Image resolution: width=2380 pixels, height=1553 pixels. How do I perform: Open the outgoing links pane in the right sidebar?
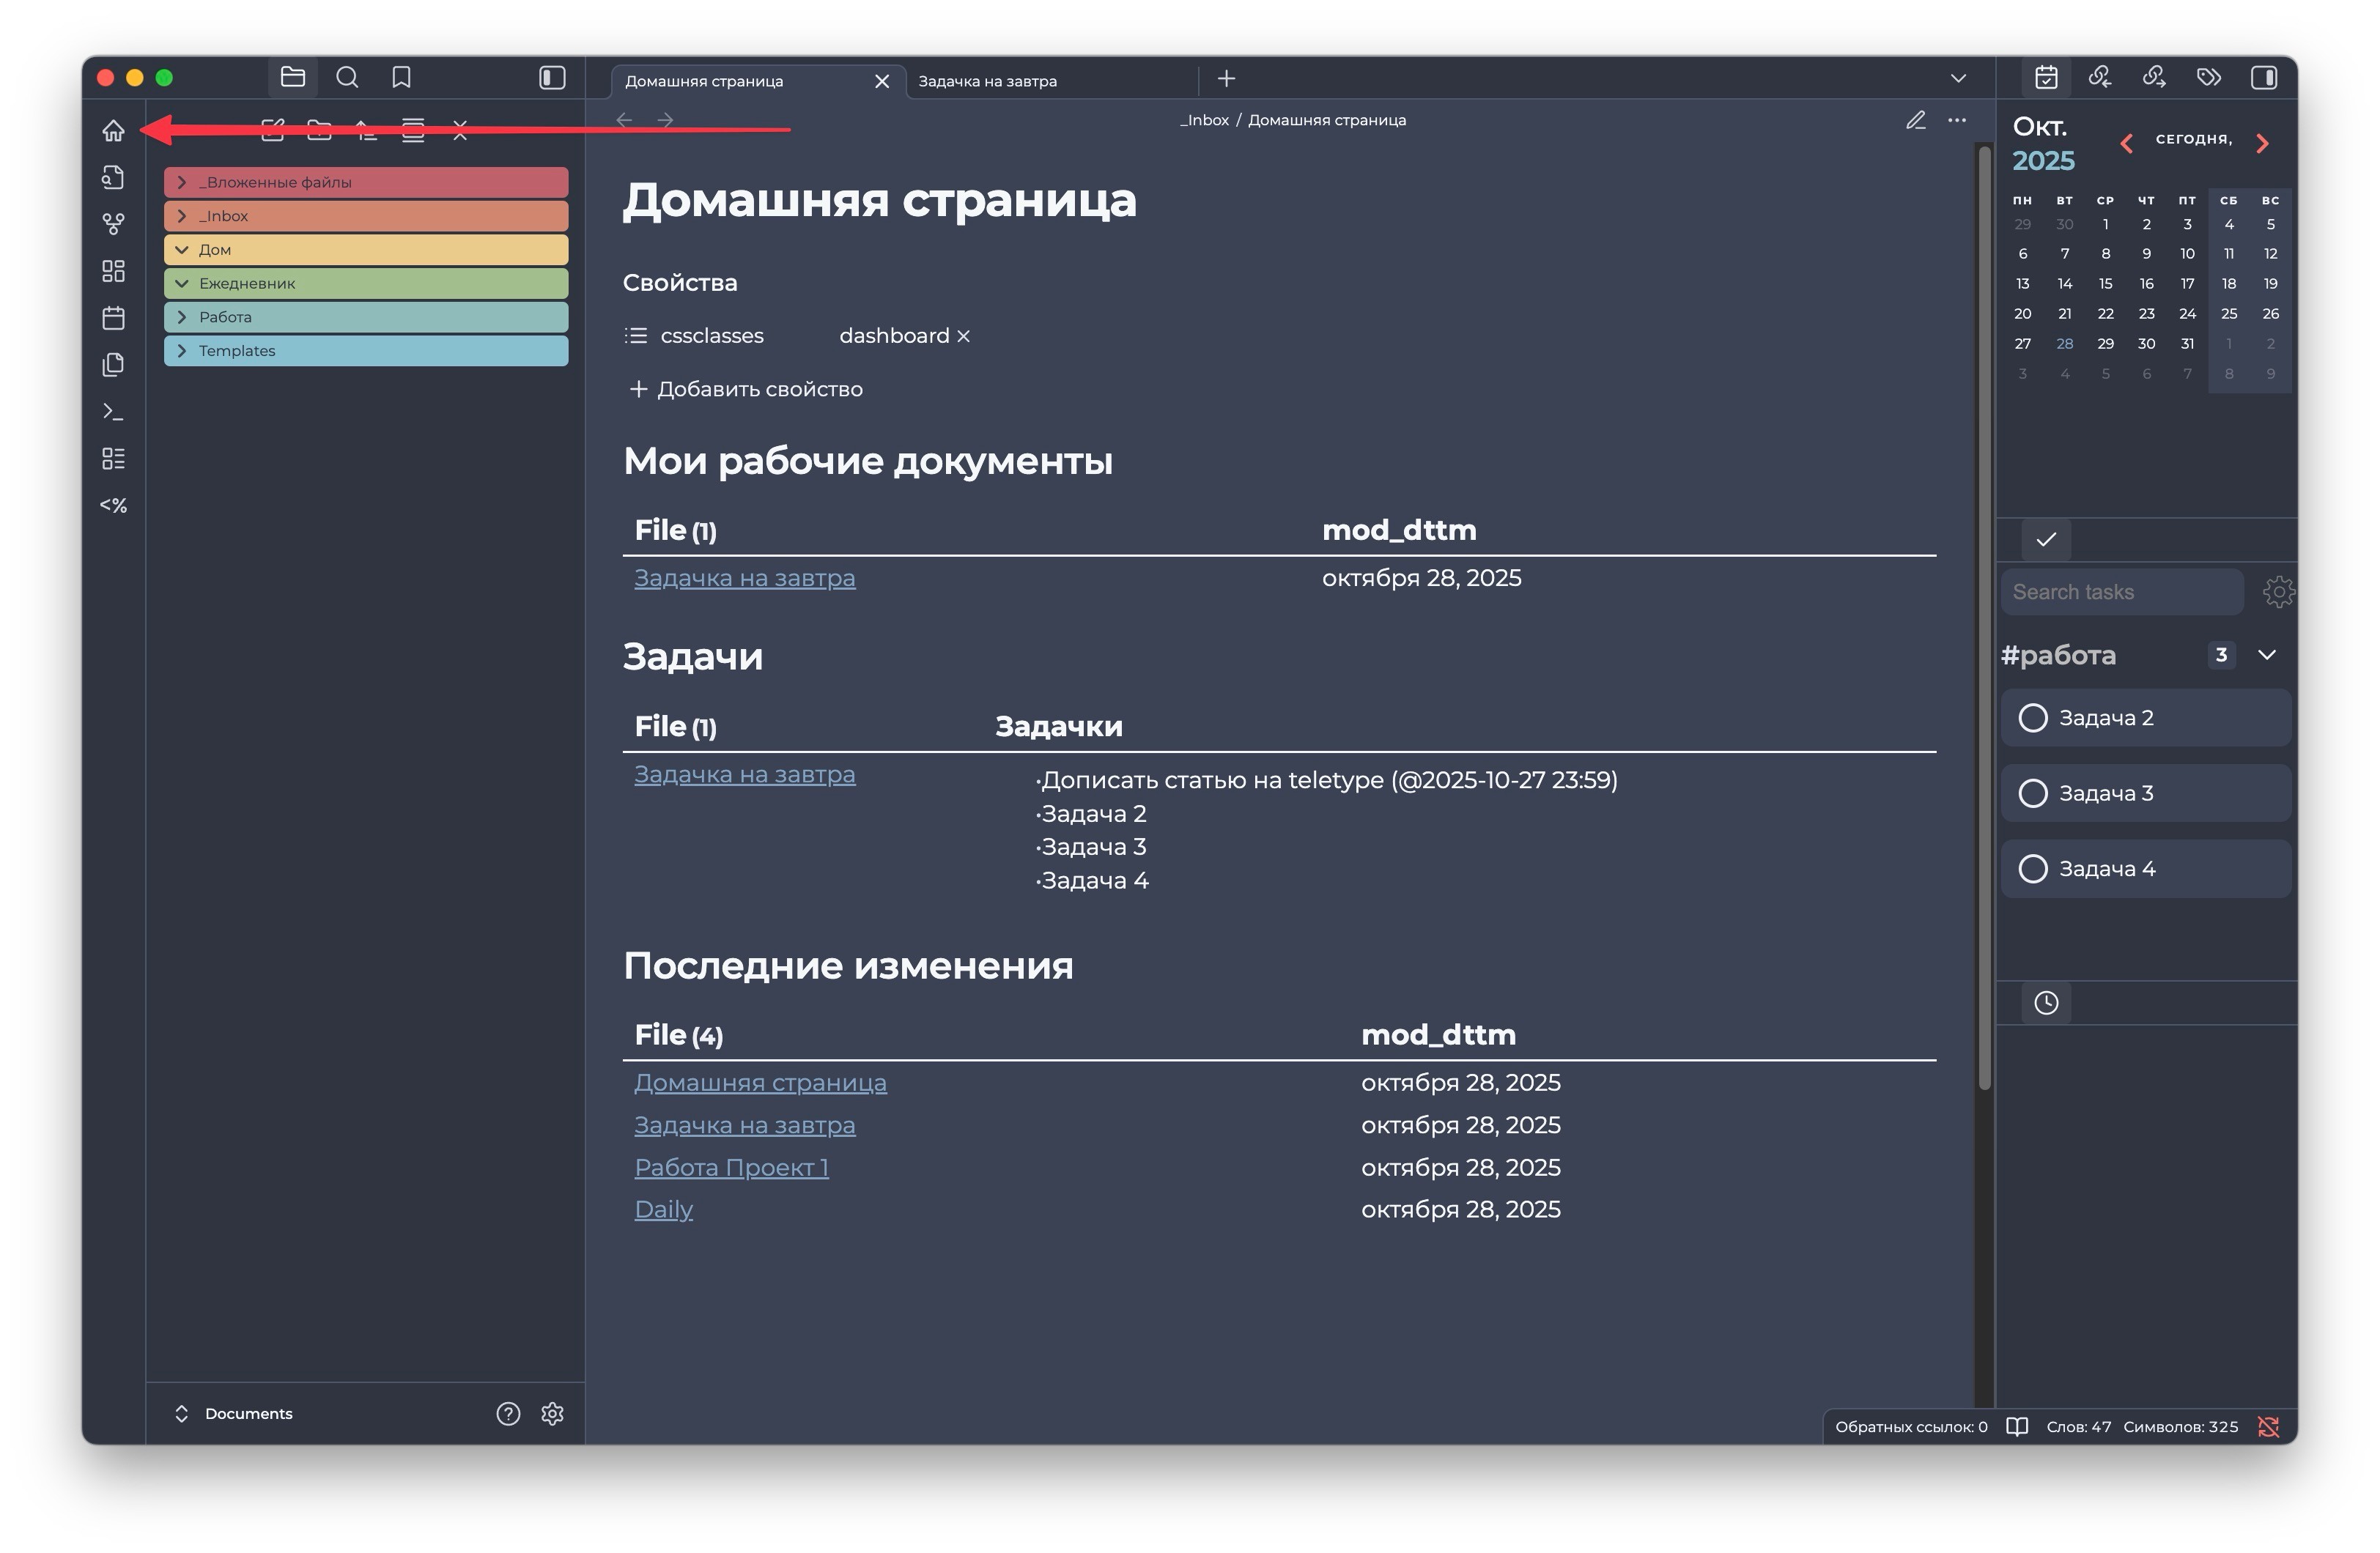coord(2154,77)
